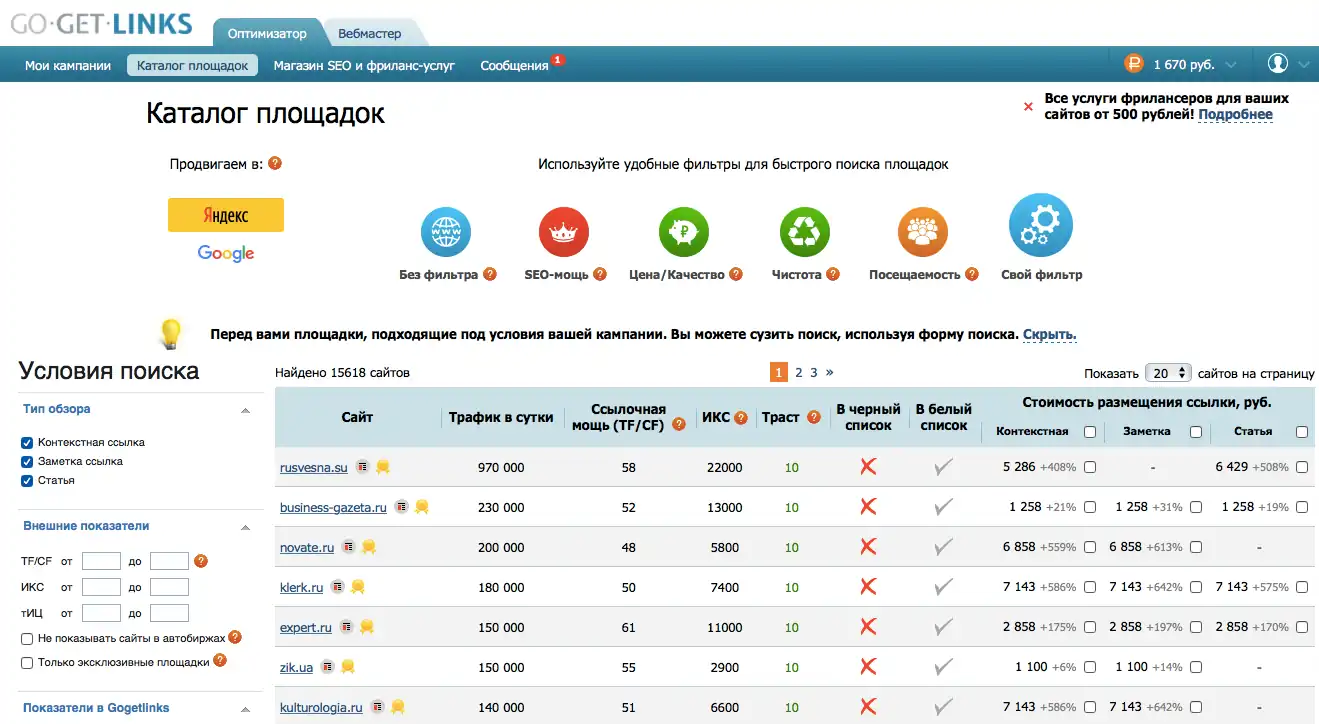Click the ИКС до input field
Viewport: 1319px width, 724px height.
tap(169, 587)
